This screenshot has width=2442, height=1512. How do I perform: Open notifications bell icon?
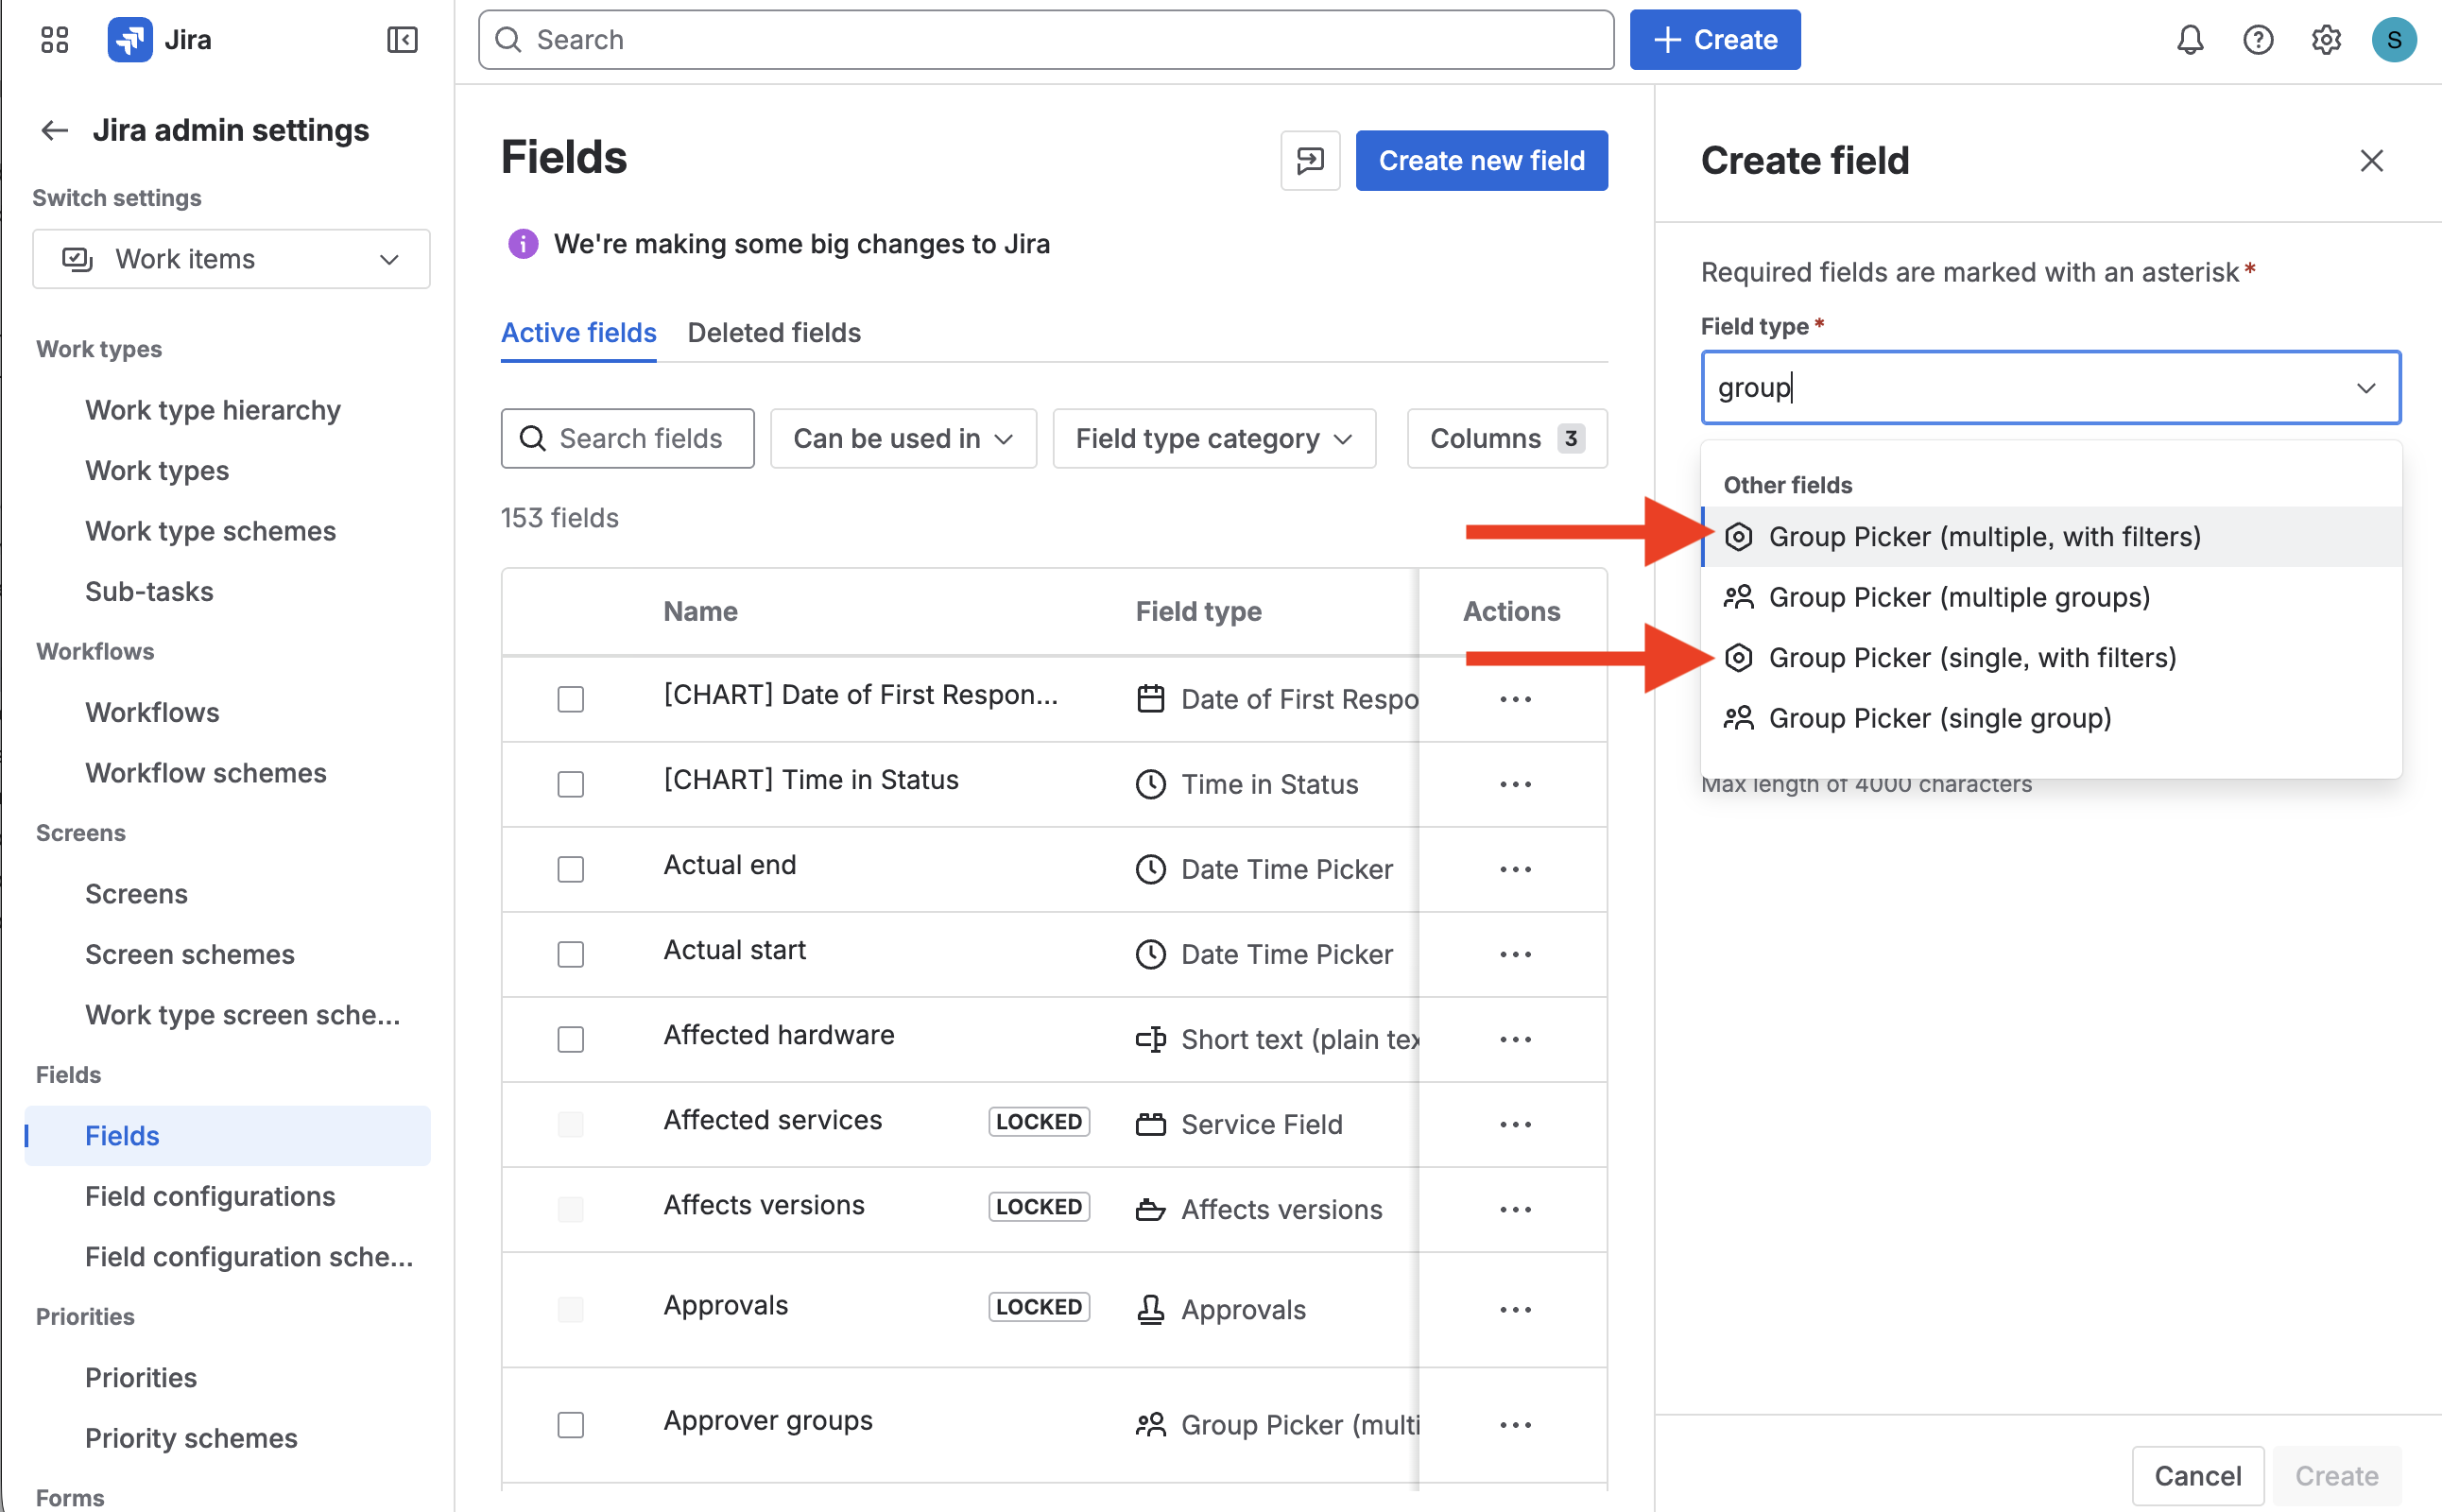coord(2190,40)
